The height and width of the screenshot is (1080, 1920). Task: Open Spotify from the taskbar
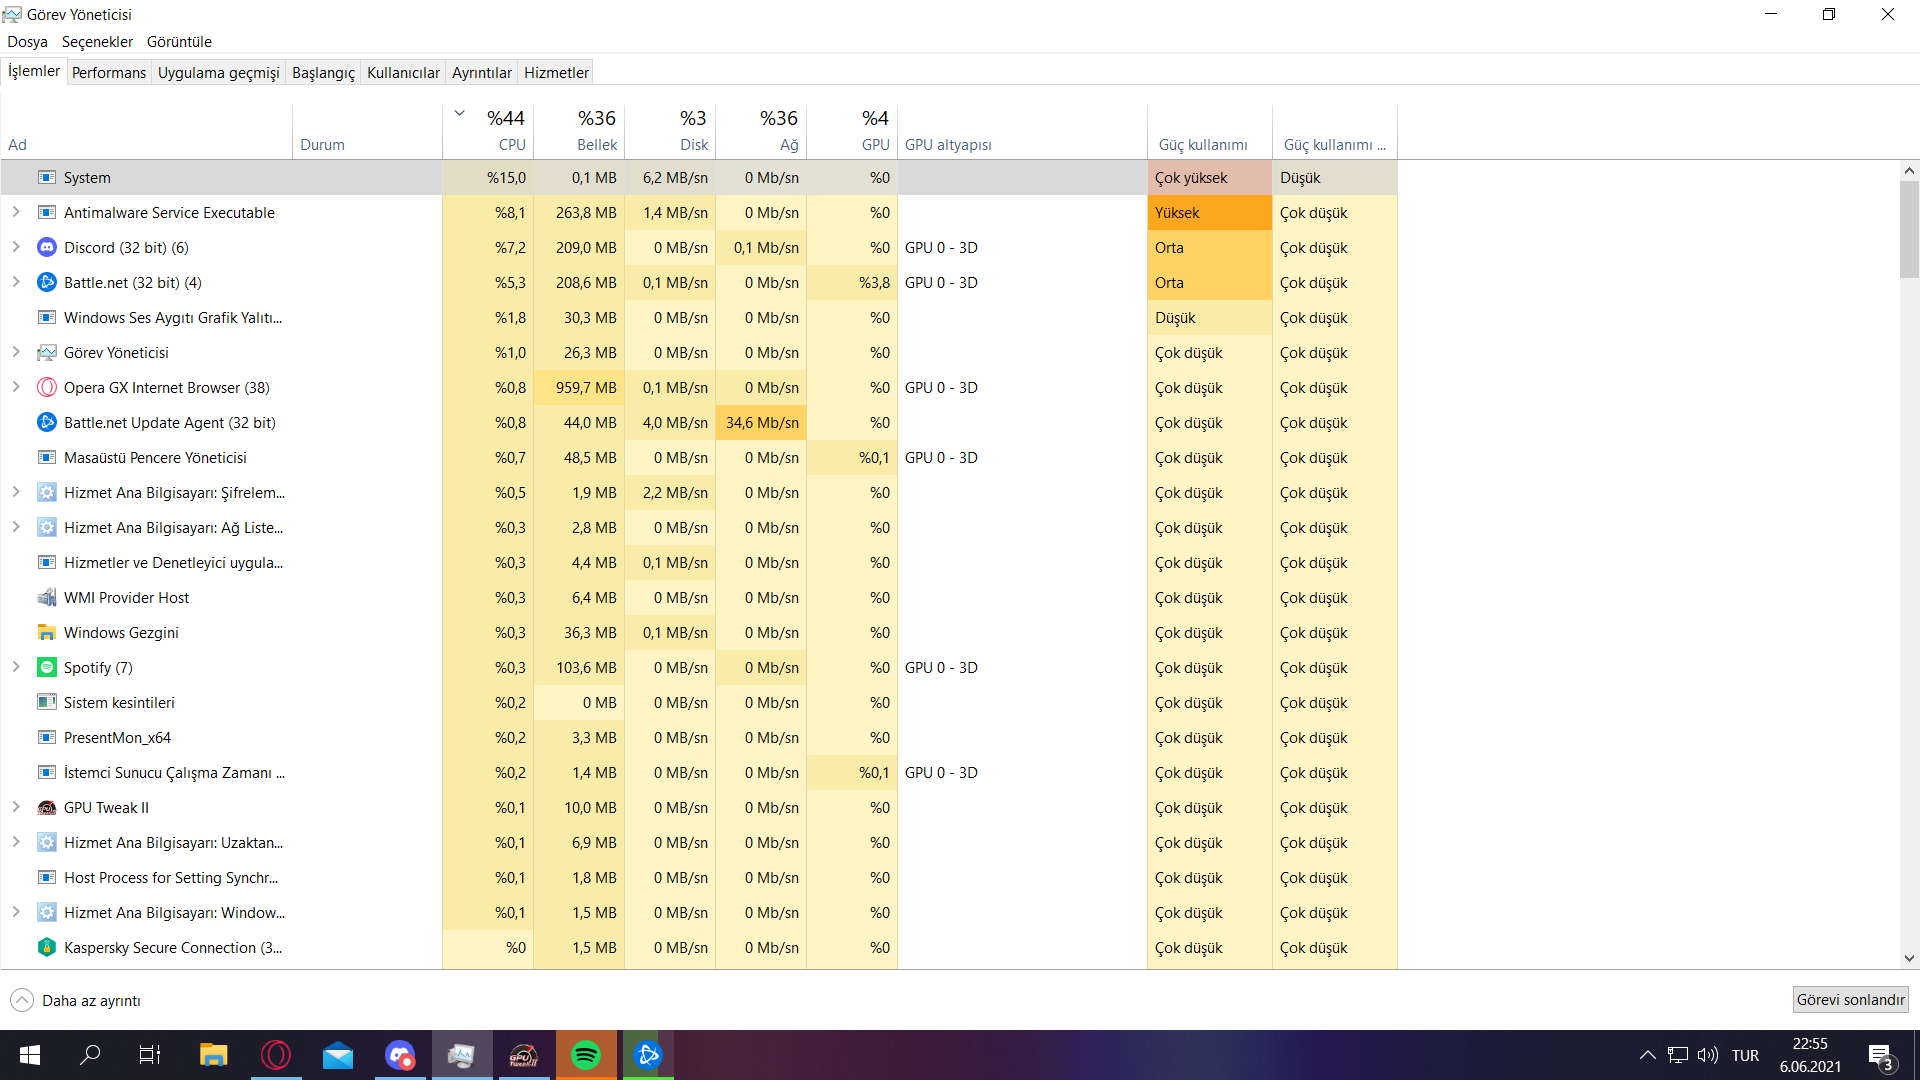click(586, 1055)
